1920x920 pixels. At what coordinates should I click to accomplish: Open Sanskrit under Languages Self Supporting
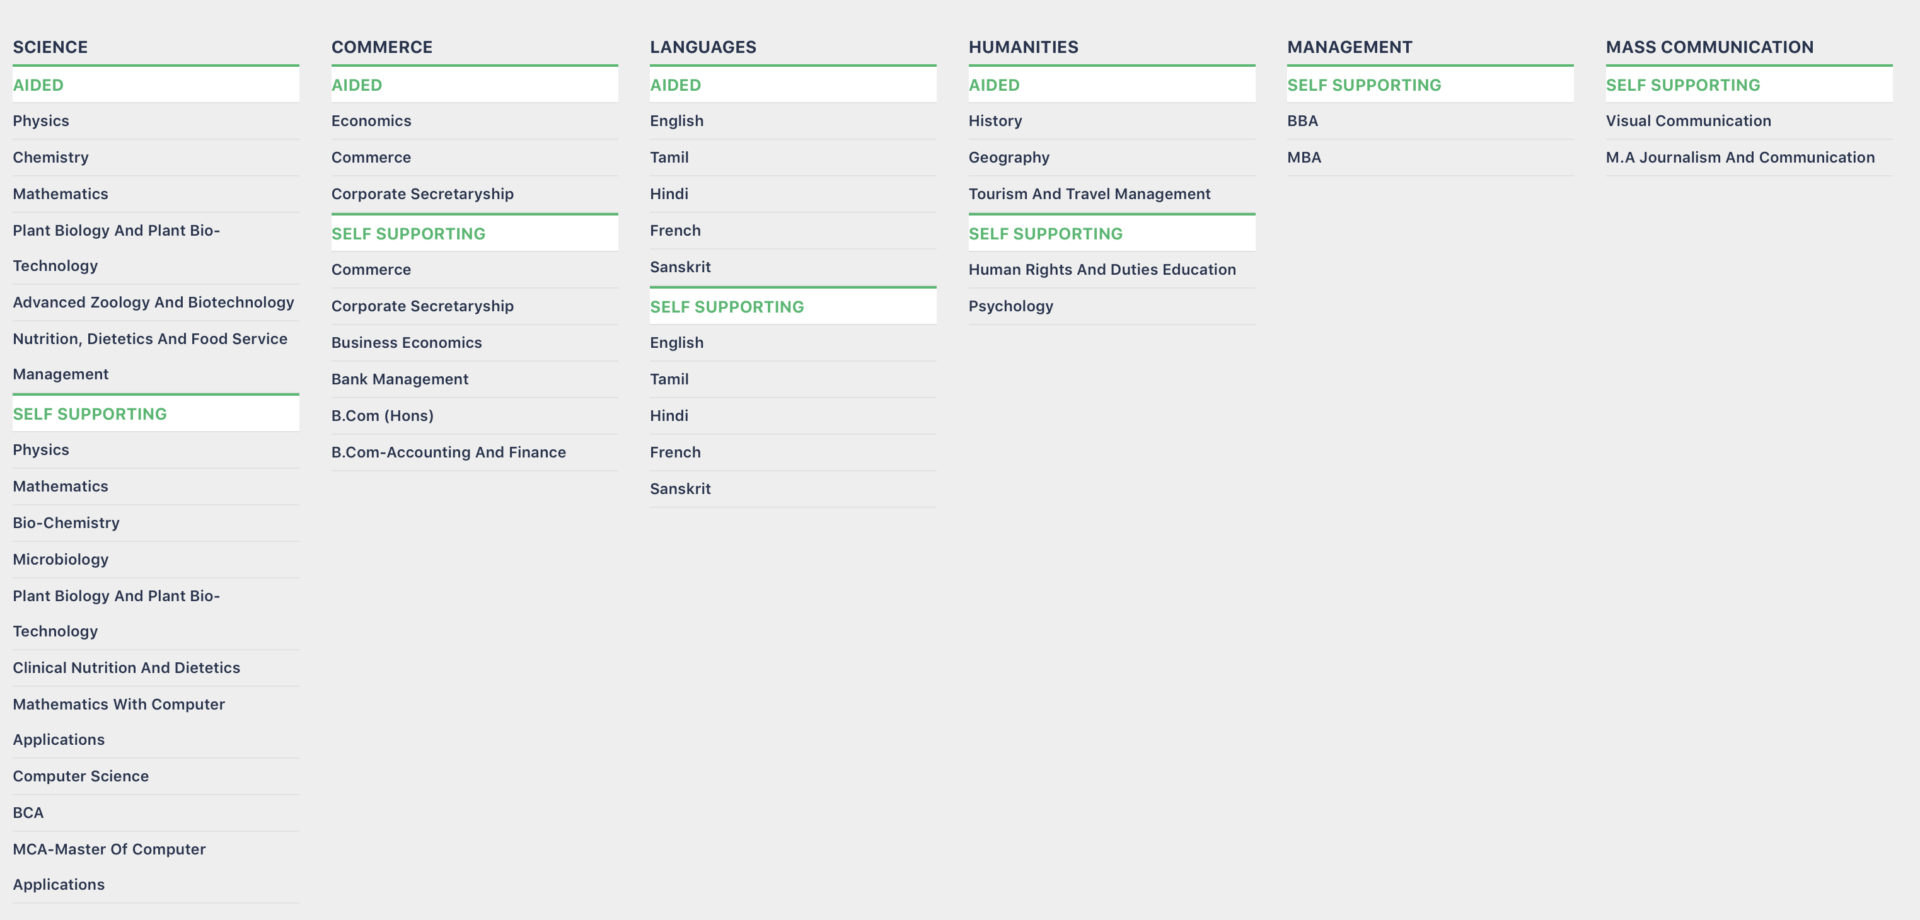click(680, 489)
